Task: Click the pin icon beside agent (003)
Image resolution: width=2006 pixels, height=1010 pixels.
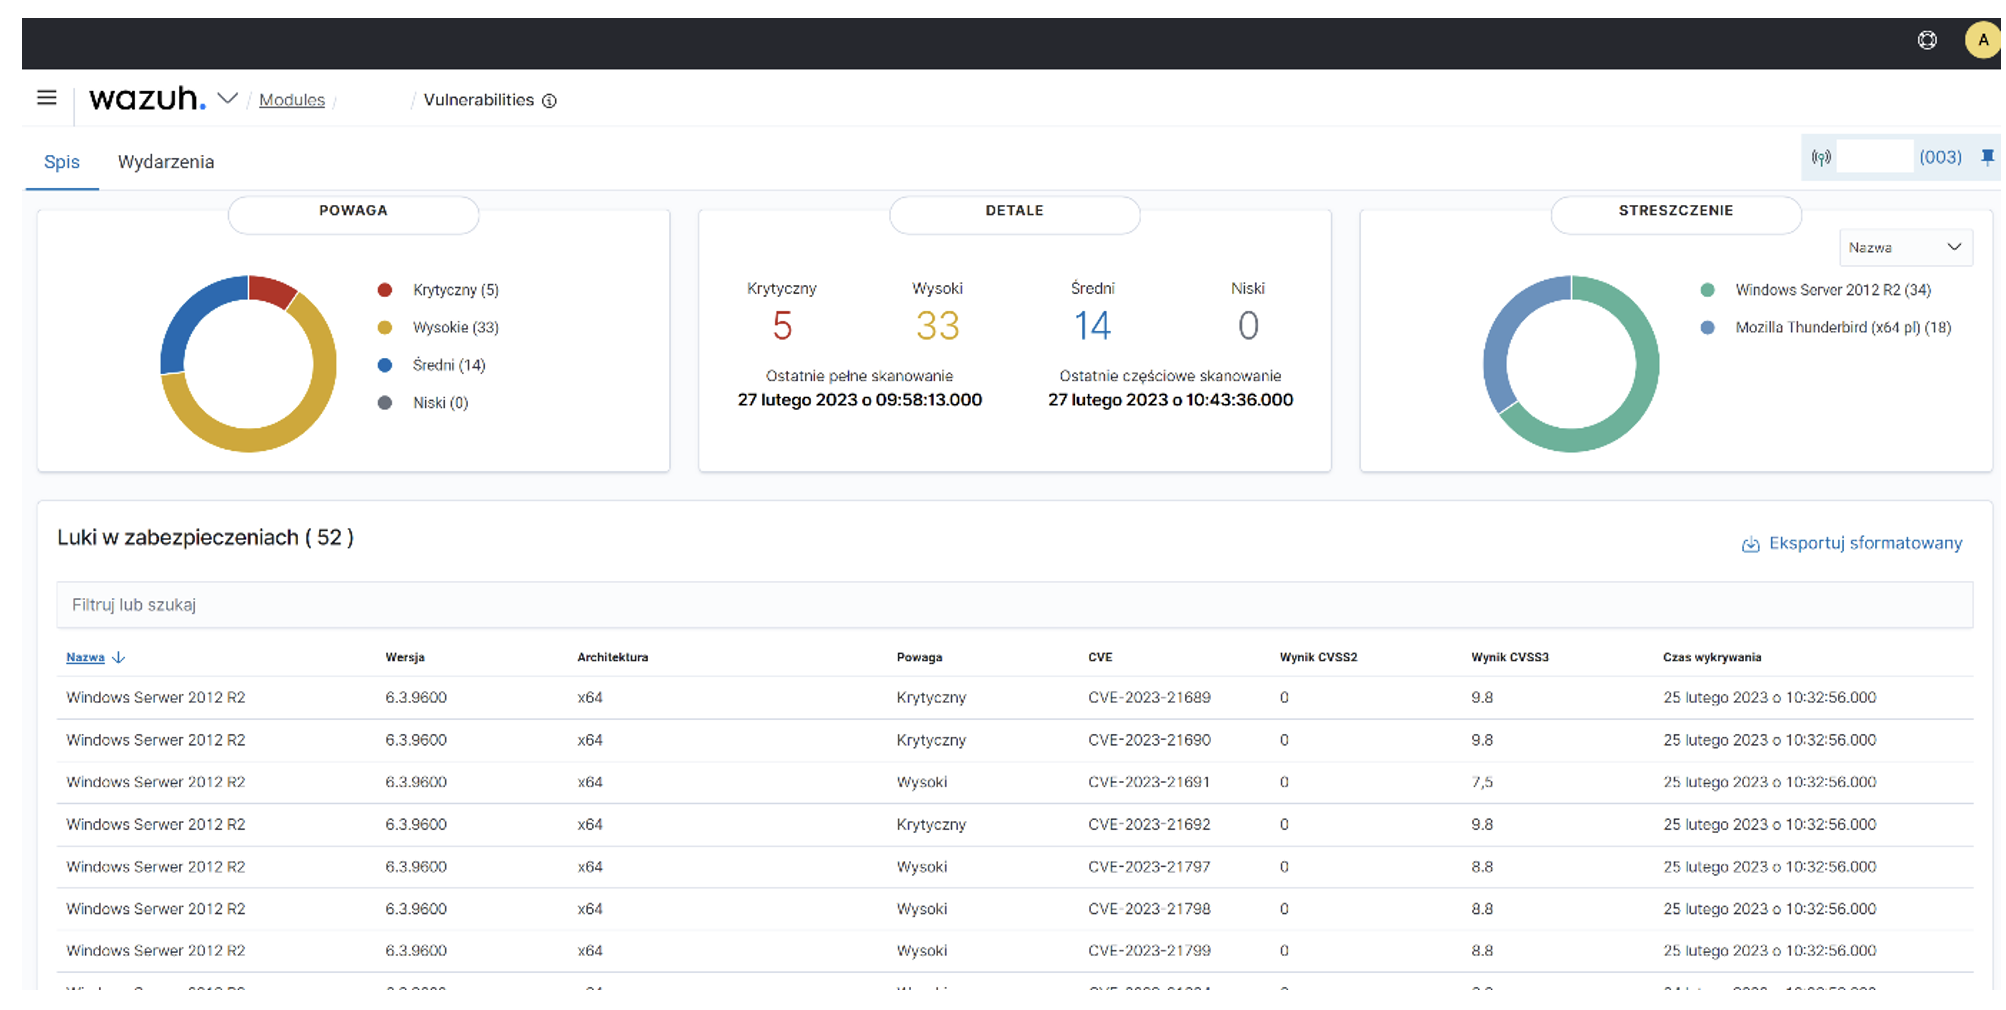Action: [1987, 157]
